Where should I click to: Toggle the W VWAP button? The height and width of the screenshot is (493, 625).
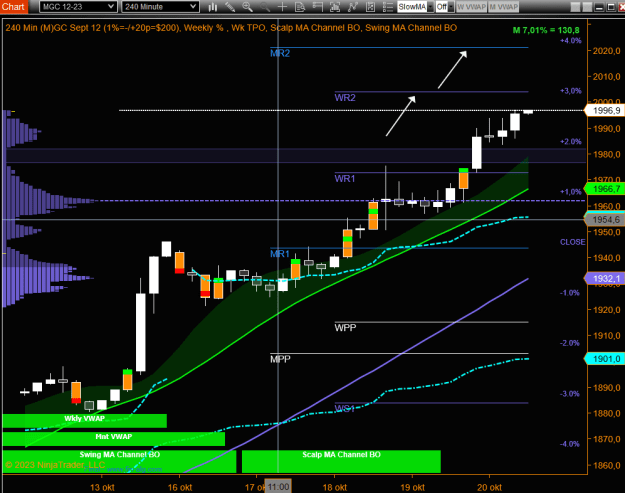(x=472, y=7)
